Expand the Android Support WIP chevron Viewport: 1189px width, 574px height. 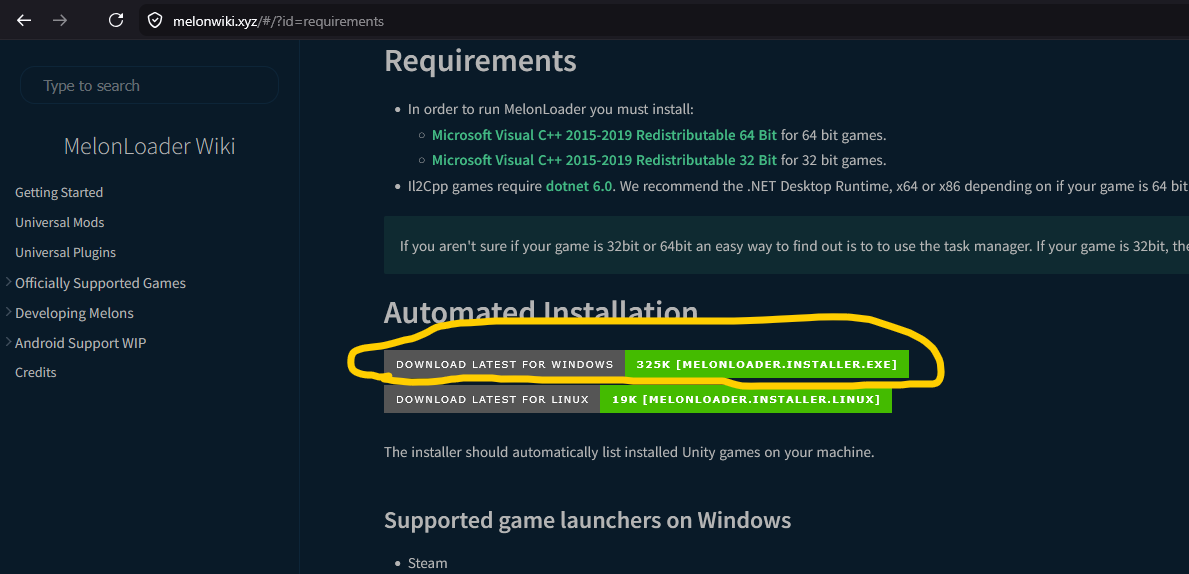coord(8,342)
